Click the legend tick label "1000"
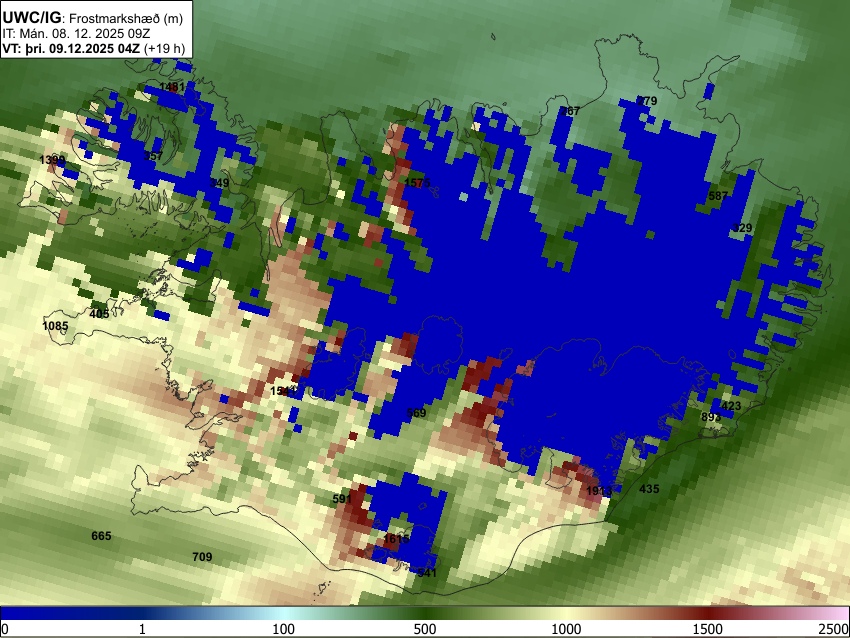 click(x=566, y=629)
